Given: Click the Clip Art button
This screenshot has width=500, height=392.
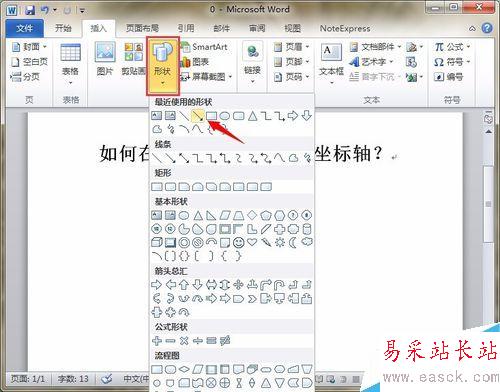Looking at the screenshot, I should tap(133, 59).
